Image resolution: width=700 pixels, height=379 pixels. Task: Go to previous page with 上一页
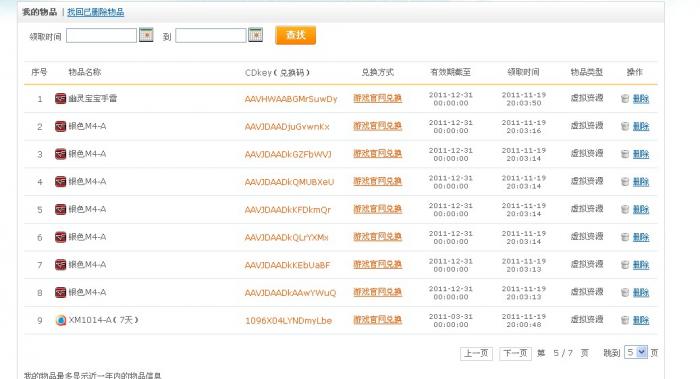point(476,354)
